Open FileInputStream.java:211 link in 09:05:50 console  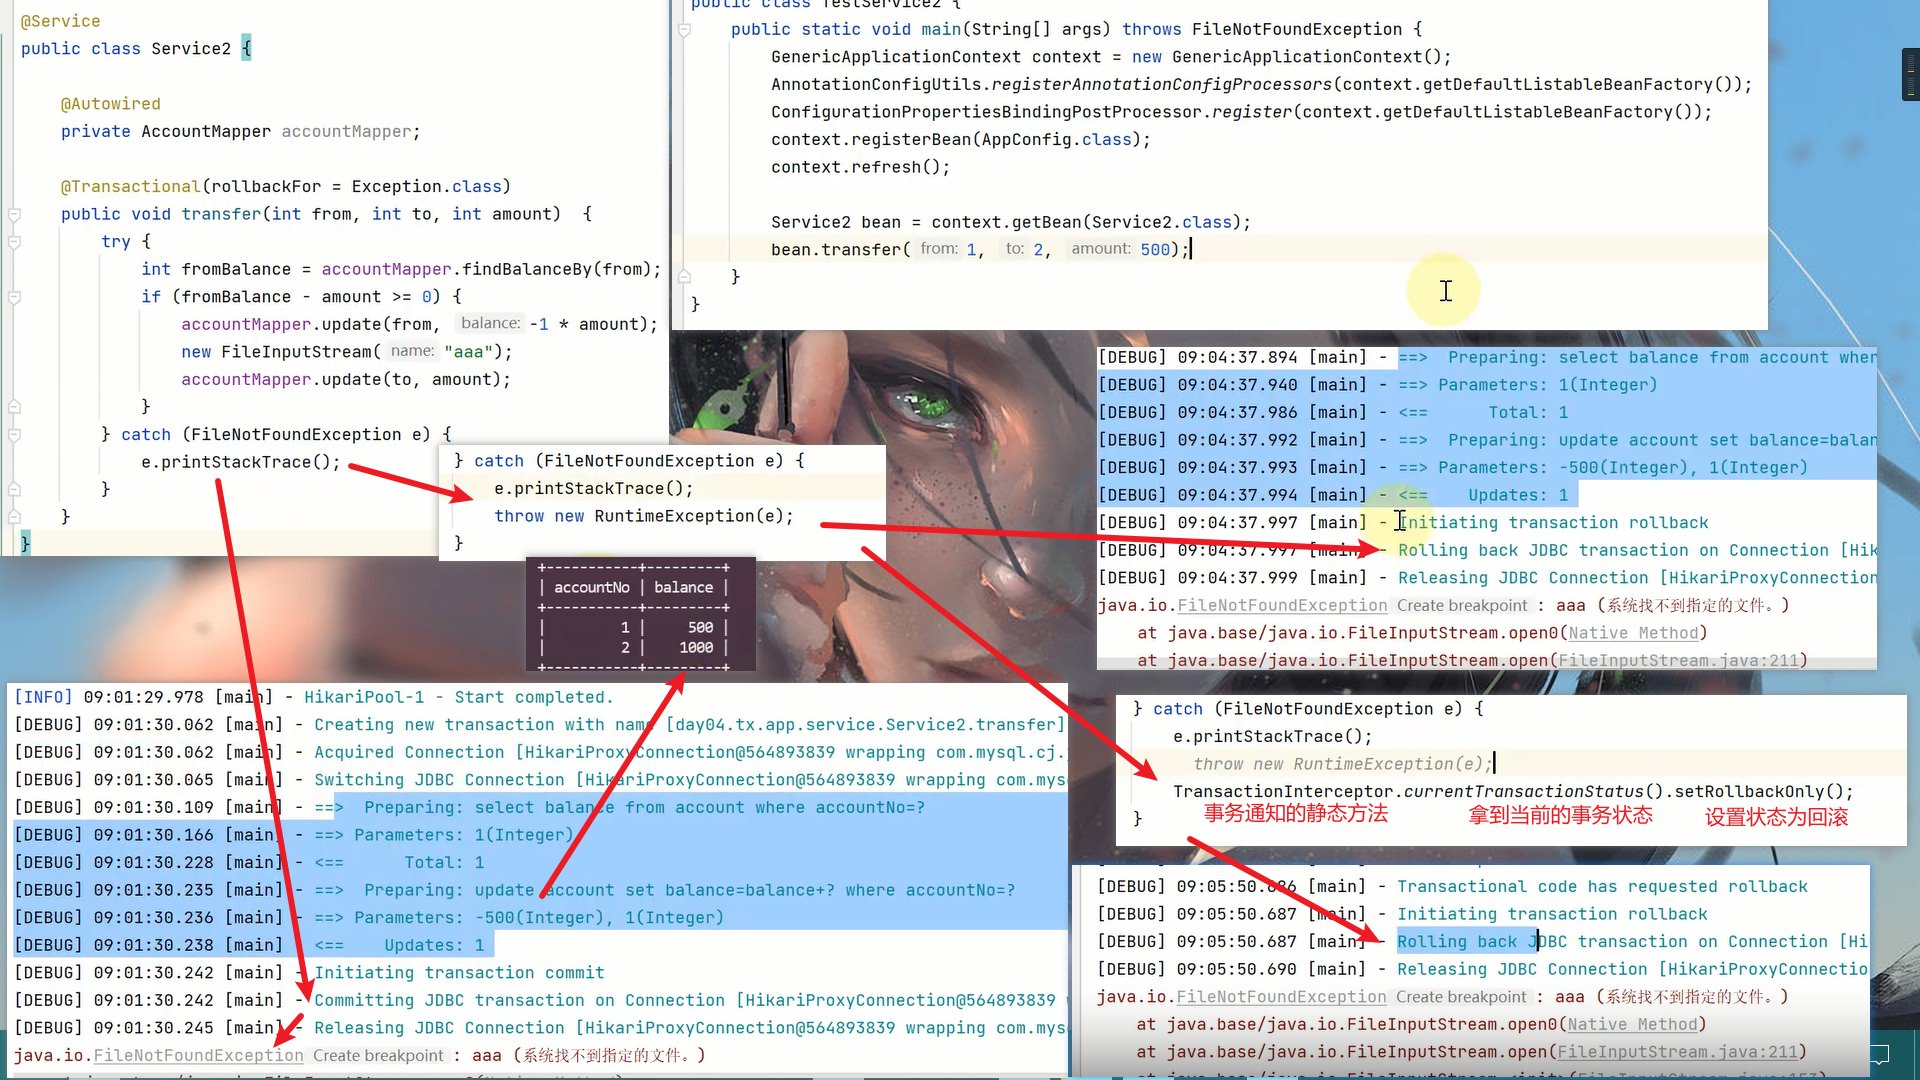click(x=1677, y=1052)
